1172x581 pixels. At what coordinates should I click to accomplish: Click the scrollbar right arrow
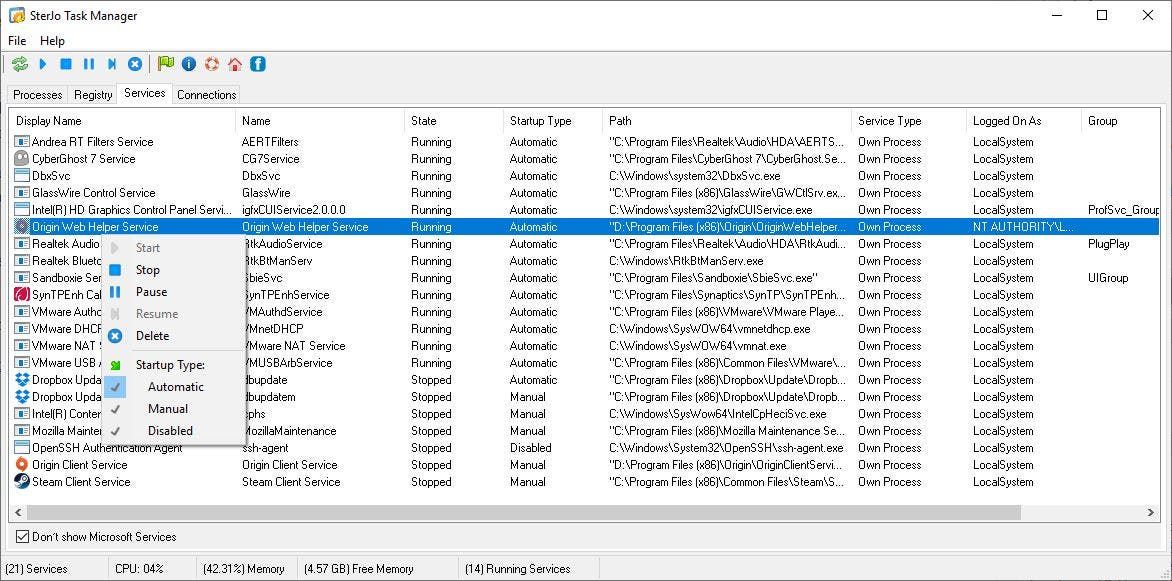(1151, 512)
